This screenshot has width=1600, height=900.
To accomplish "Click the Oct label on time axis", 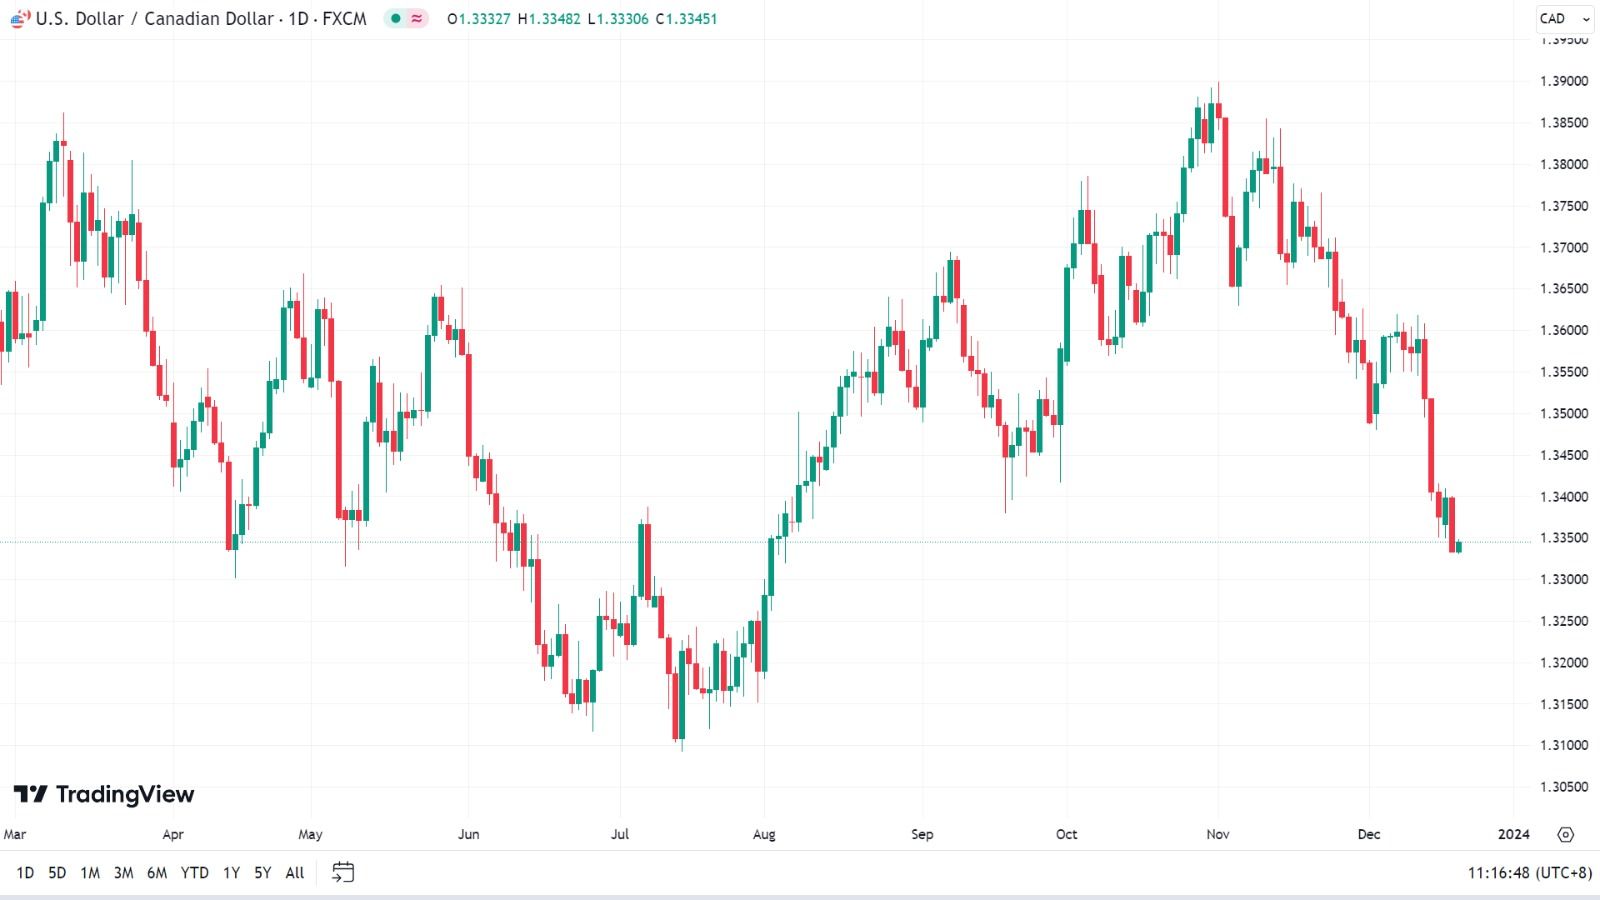I will click(1067, 834).
